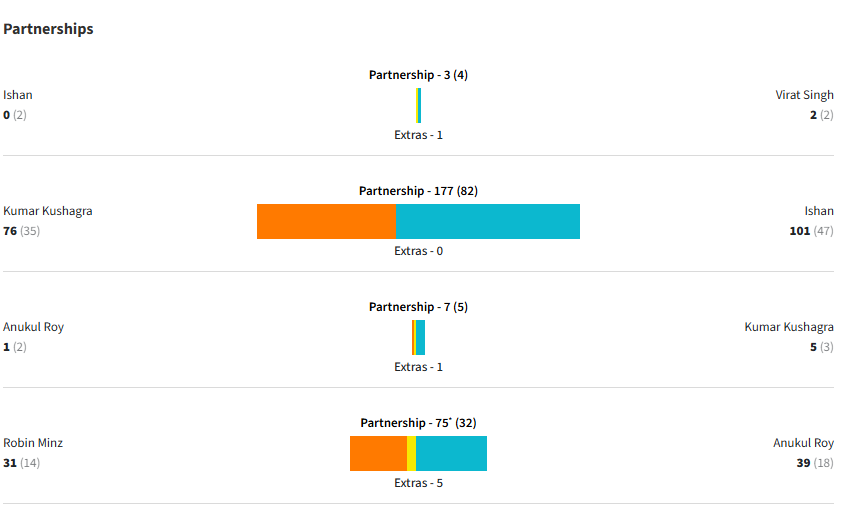Click the "Partnership - 177 (82)" label

click(x=418, y=191)
